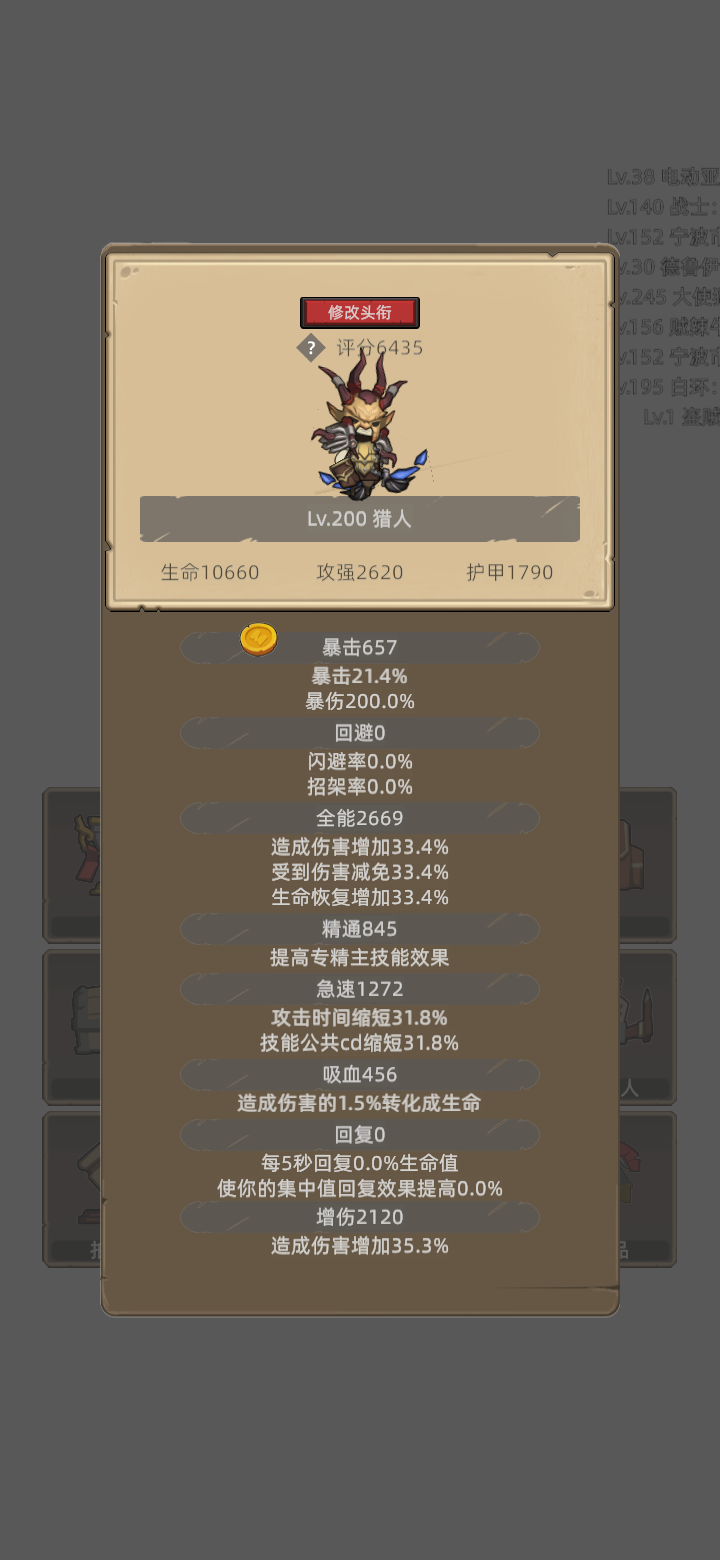Tap the 攻强2620 stat
The height and width of the screenshot is (1560, 720).
pyautogui.click(x=360, y=572)
